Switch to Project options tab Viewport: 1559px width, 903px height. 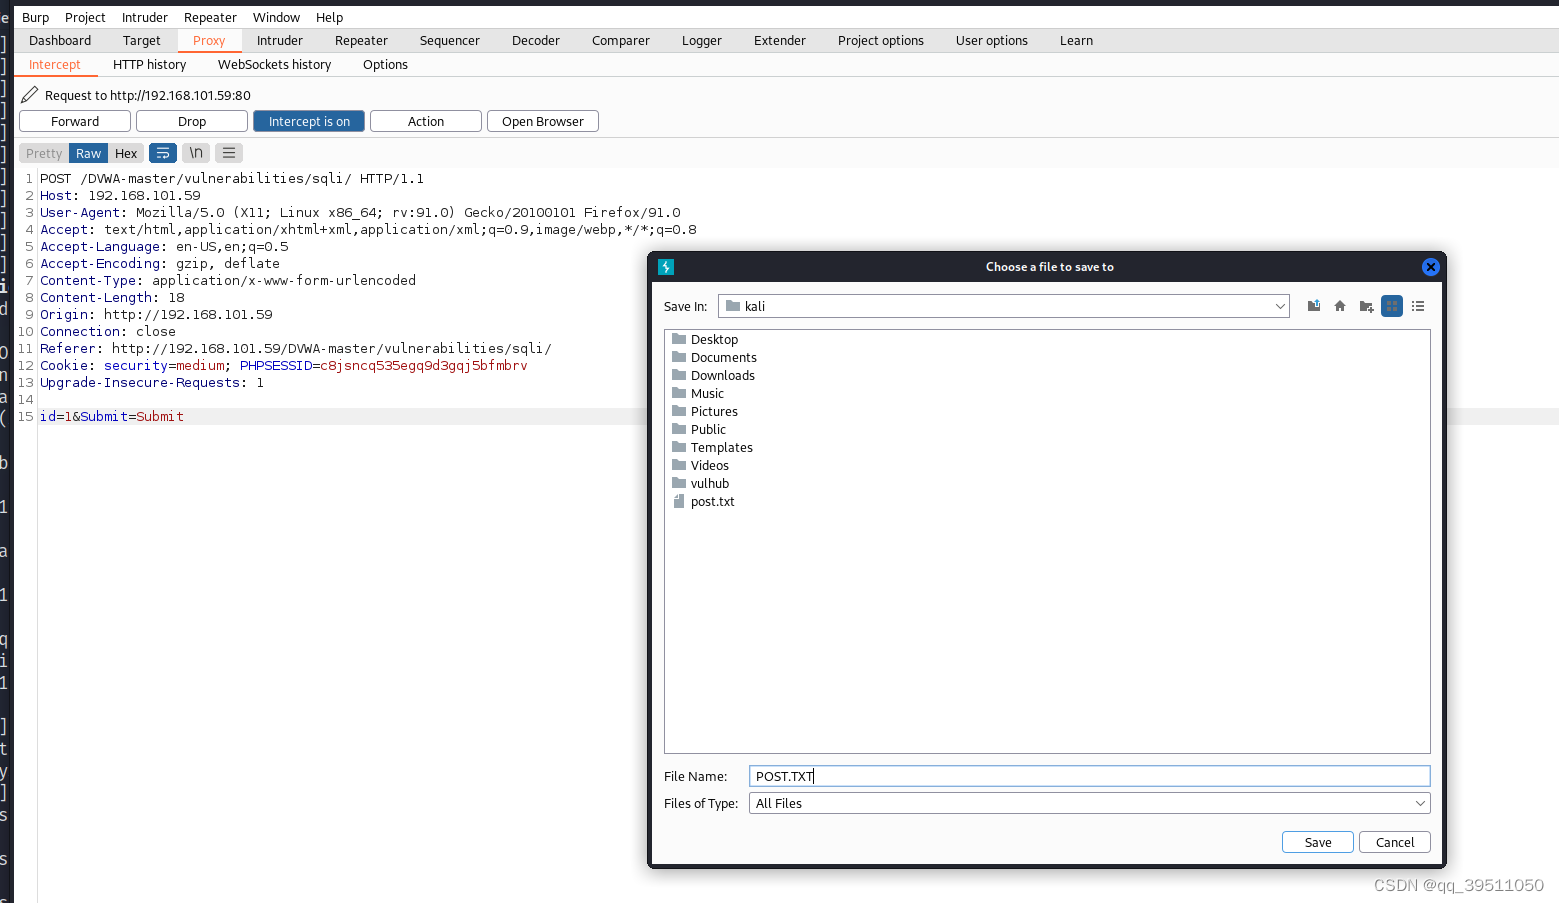(x=881, y=40)
